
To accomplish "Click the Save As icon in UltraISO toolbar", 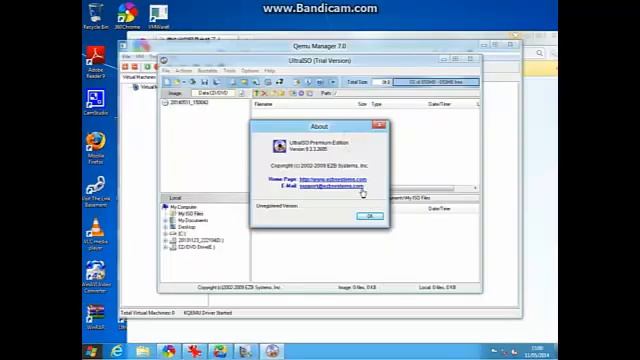I will click(217, 82).
